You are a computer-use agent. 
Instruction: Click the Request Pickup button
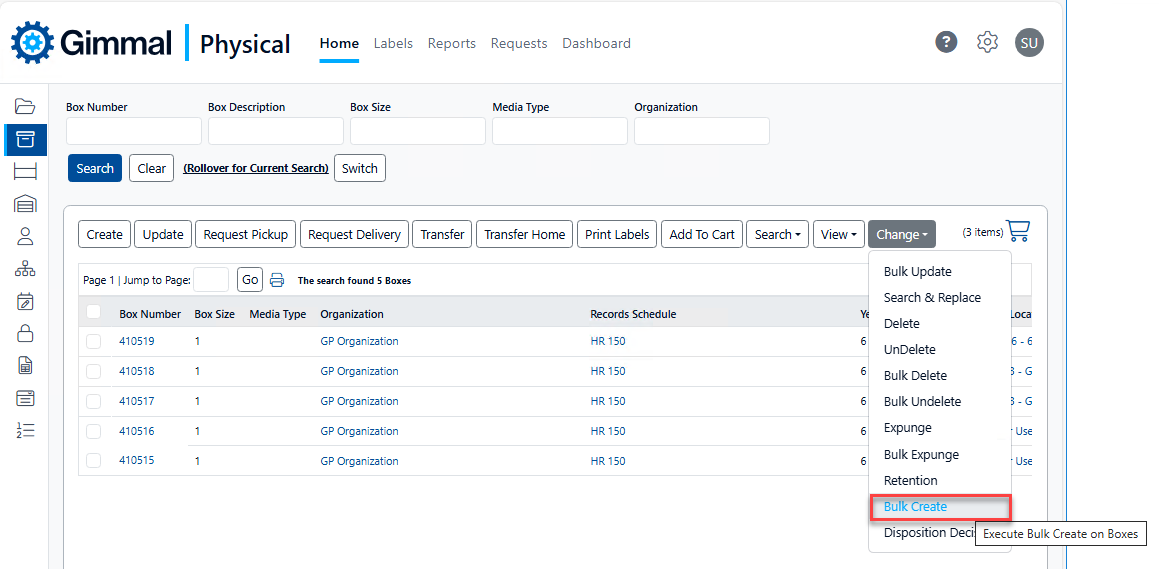245,235
